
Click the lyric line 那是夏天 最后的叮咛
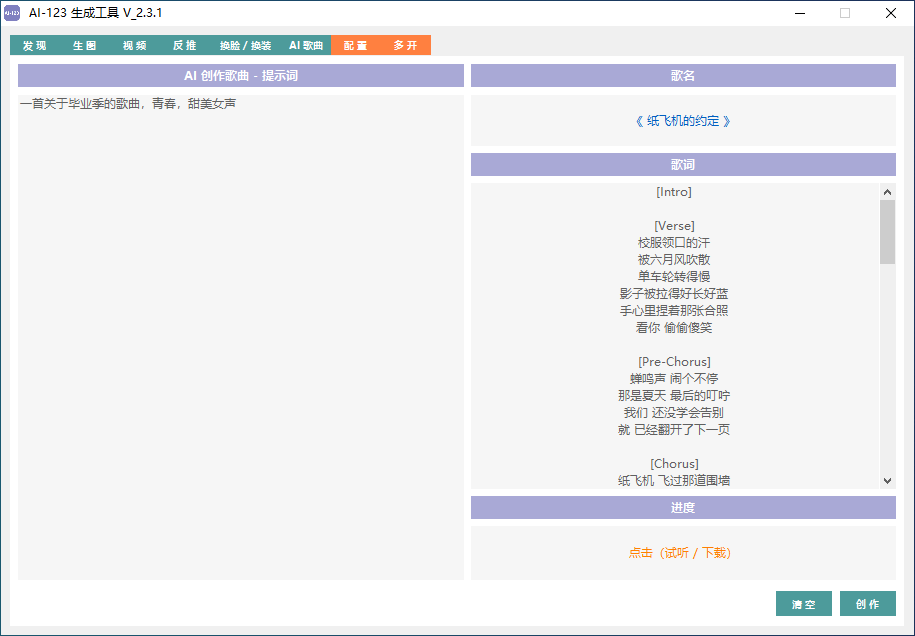pyautogui.click(x=674, y=396)
